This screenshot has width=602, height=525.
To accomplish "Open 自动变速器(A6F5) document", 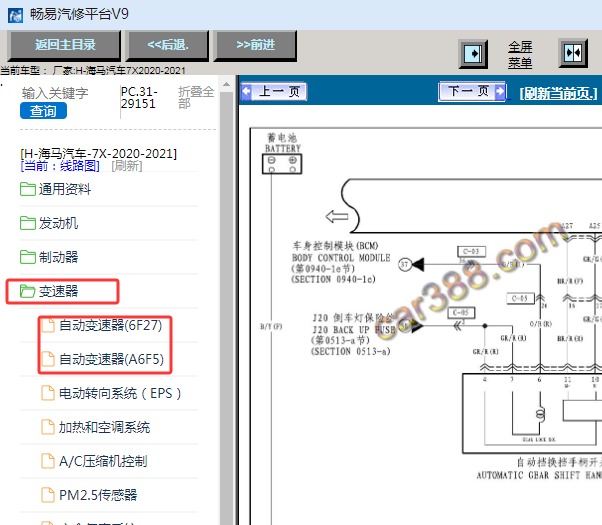I will (x=111, y=359).
